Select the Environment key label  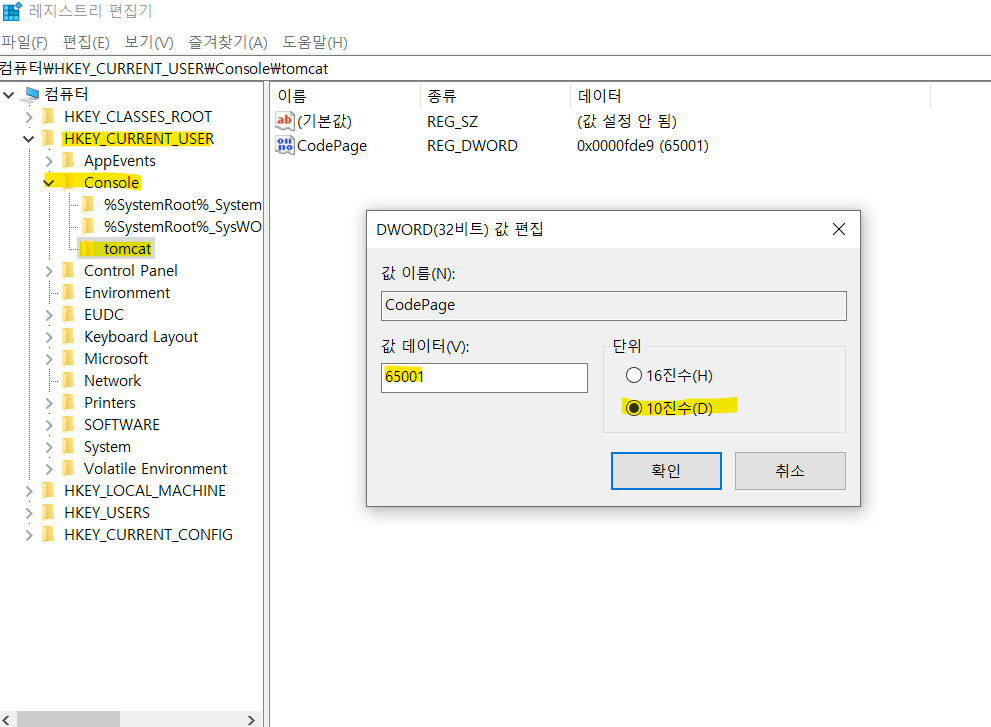click(127, 293)
